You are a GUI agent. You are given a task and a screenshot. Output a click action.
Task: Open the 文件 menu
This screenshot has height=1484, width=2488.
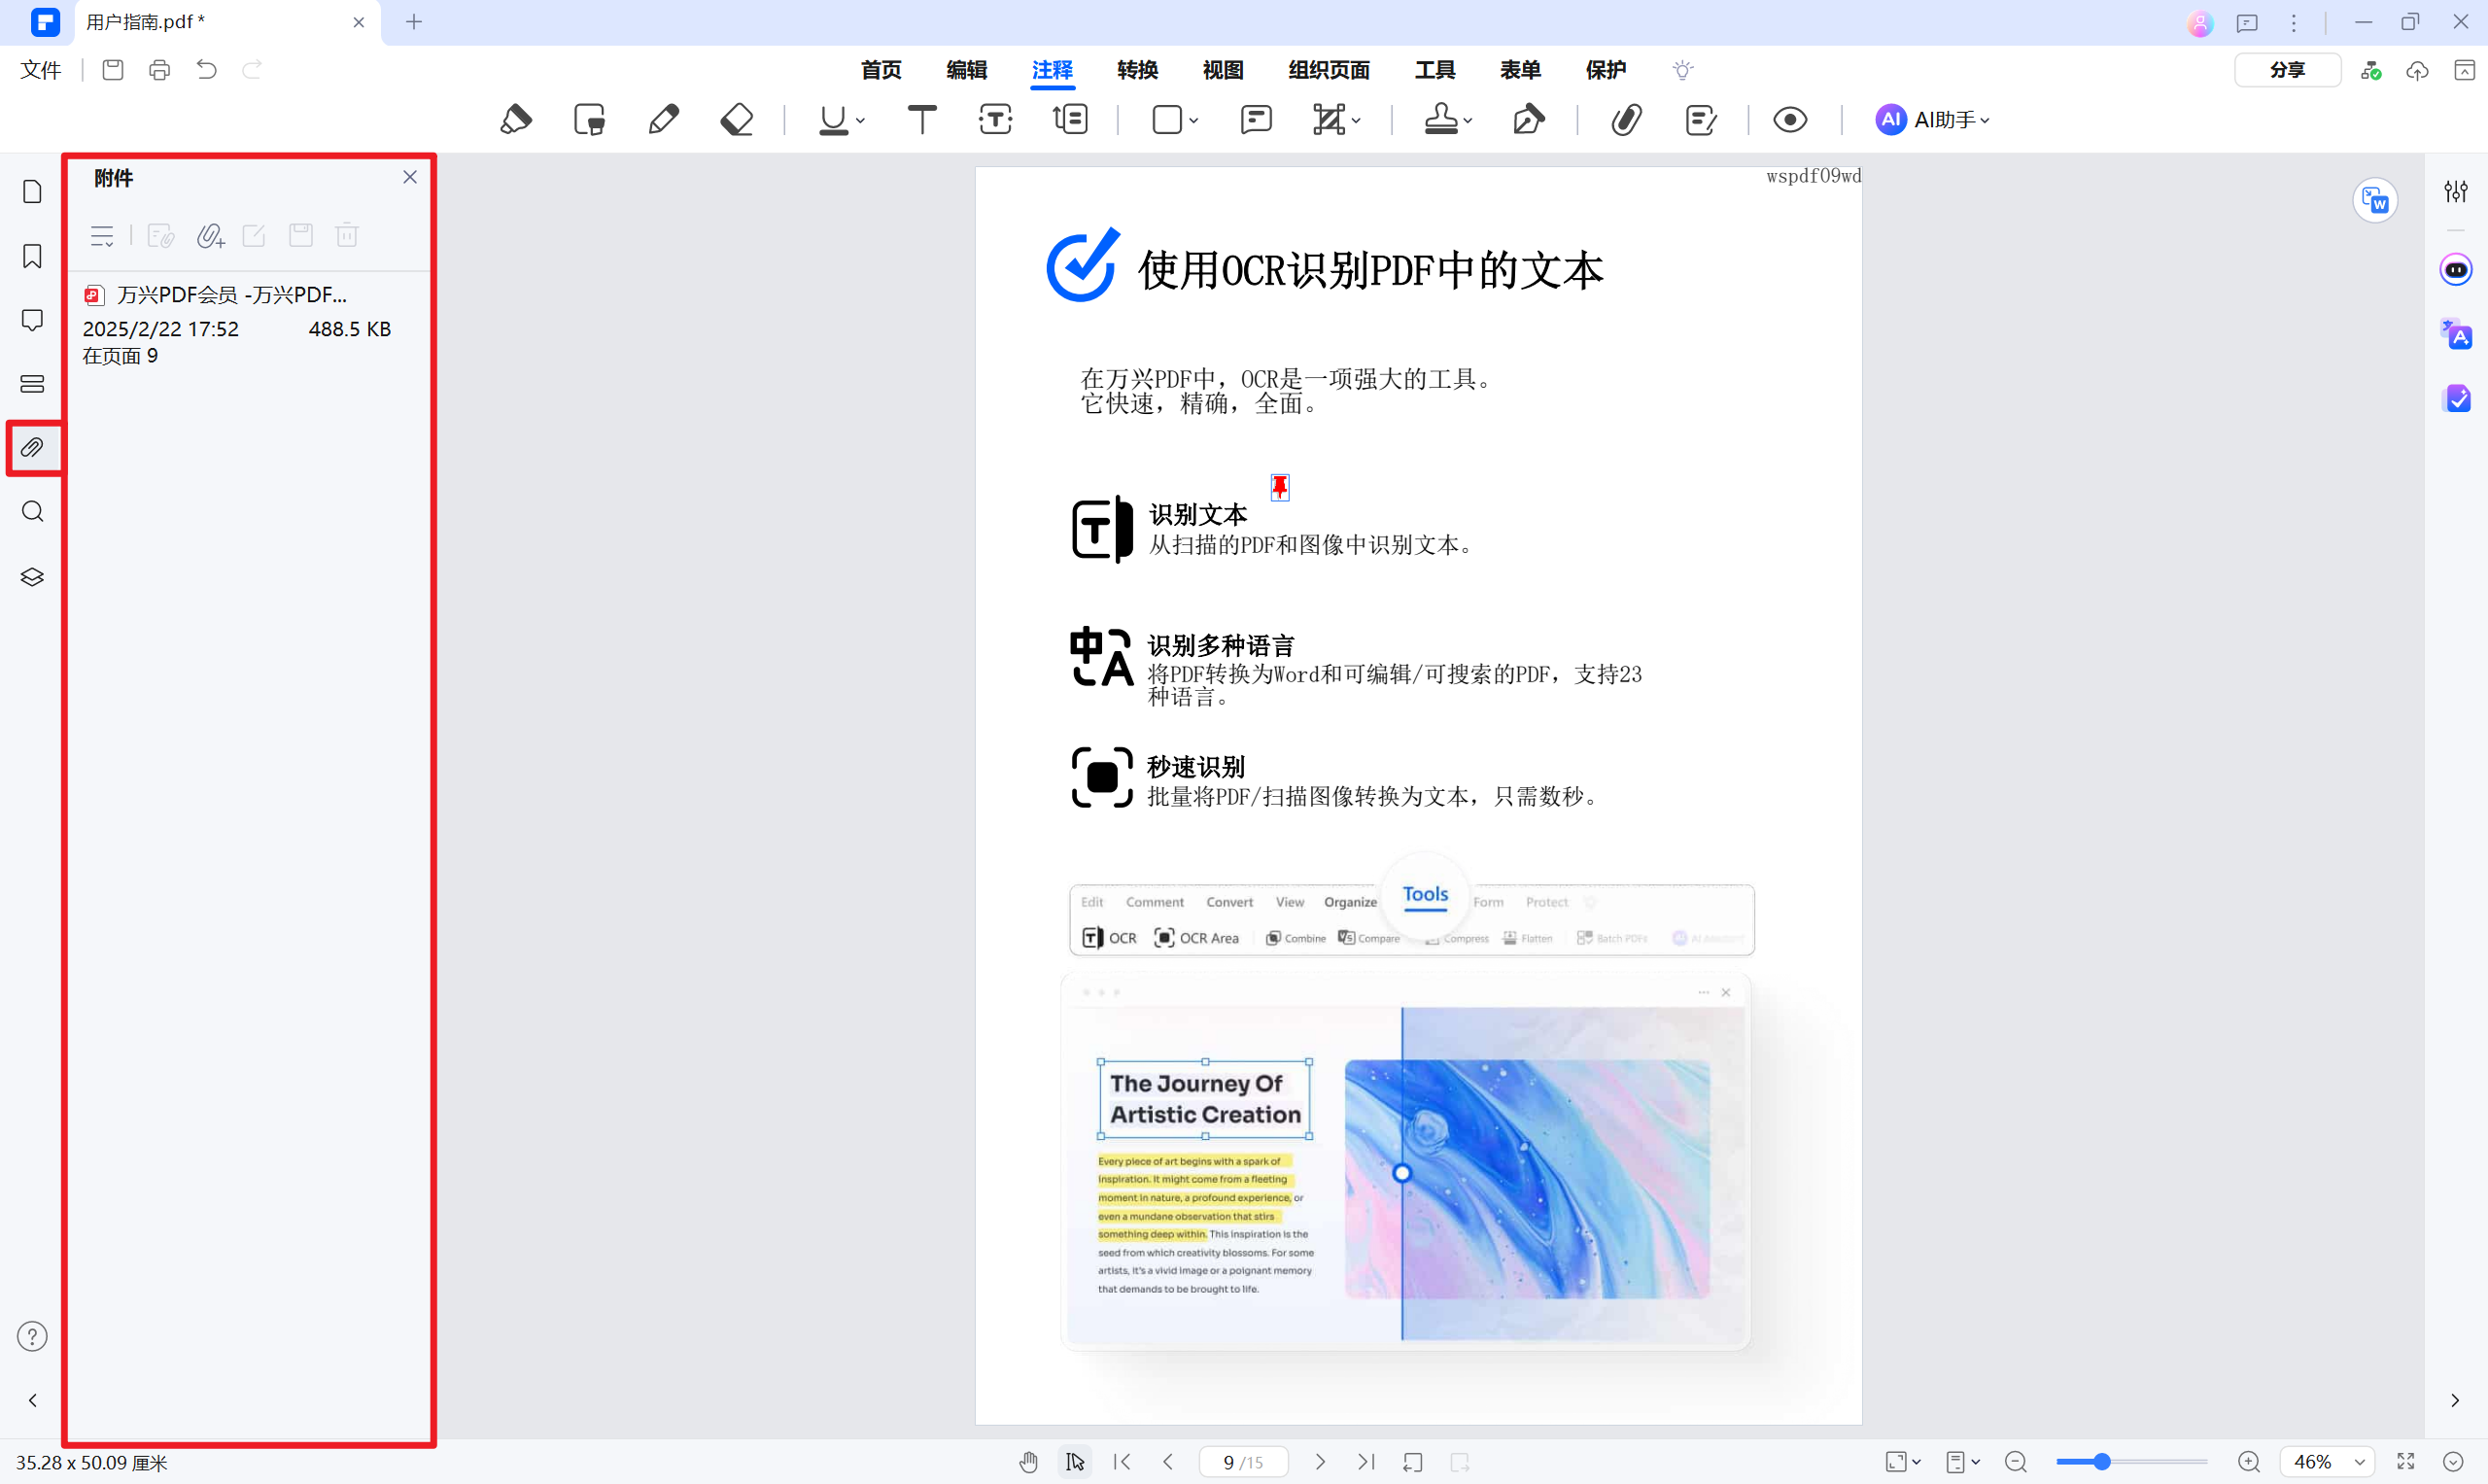pos(40,70)
